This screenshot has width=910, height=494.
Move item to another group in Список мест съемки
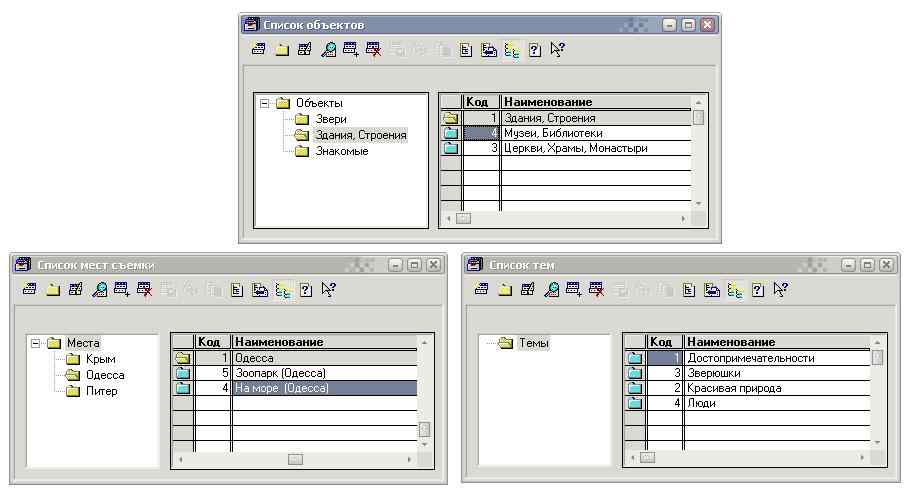pyautogui.click(x=260, y=289)
